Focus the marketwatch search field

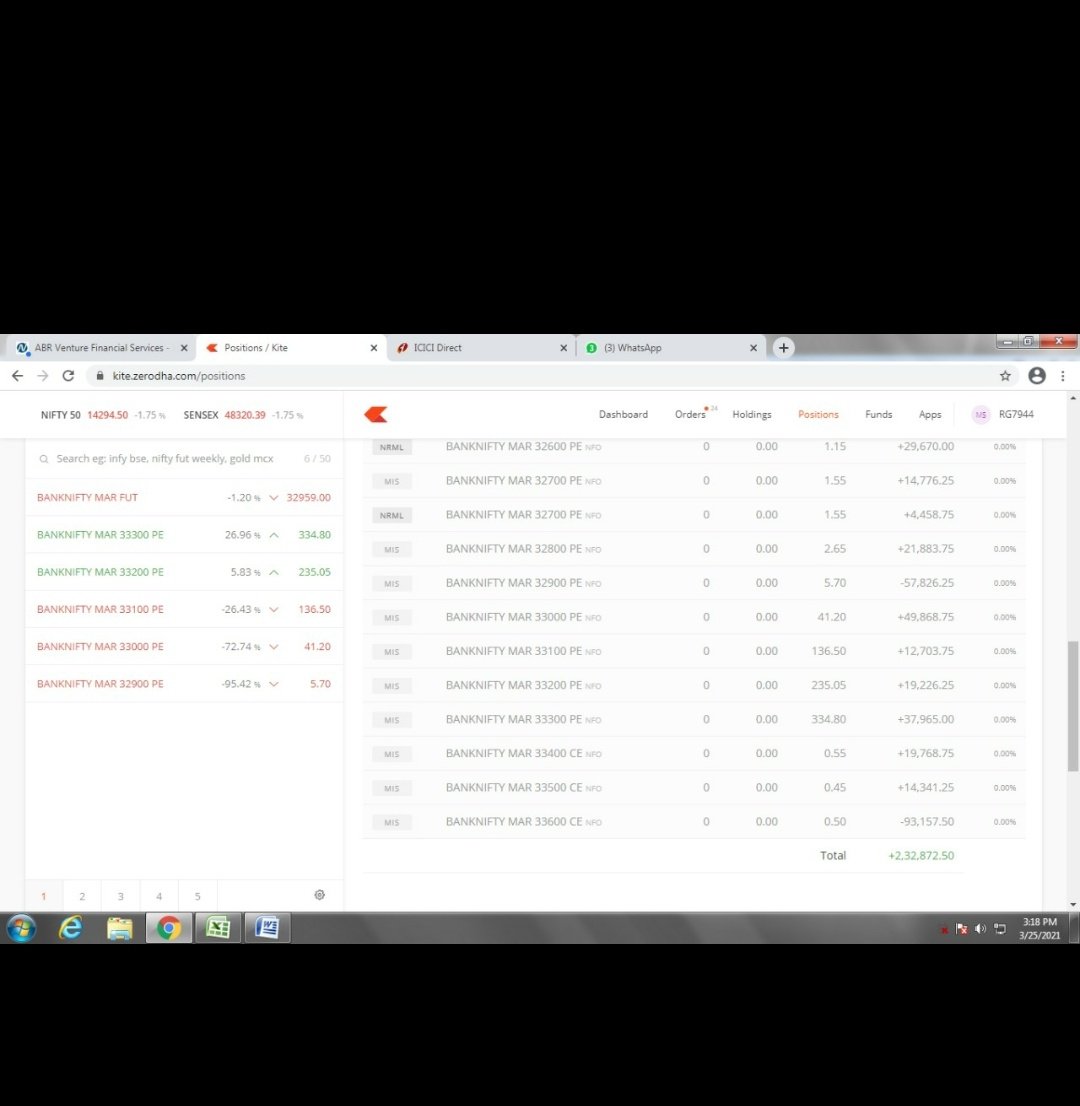pos(165,459)
